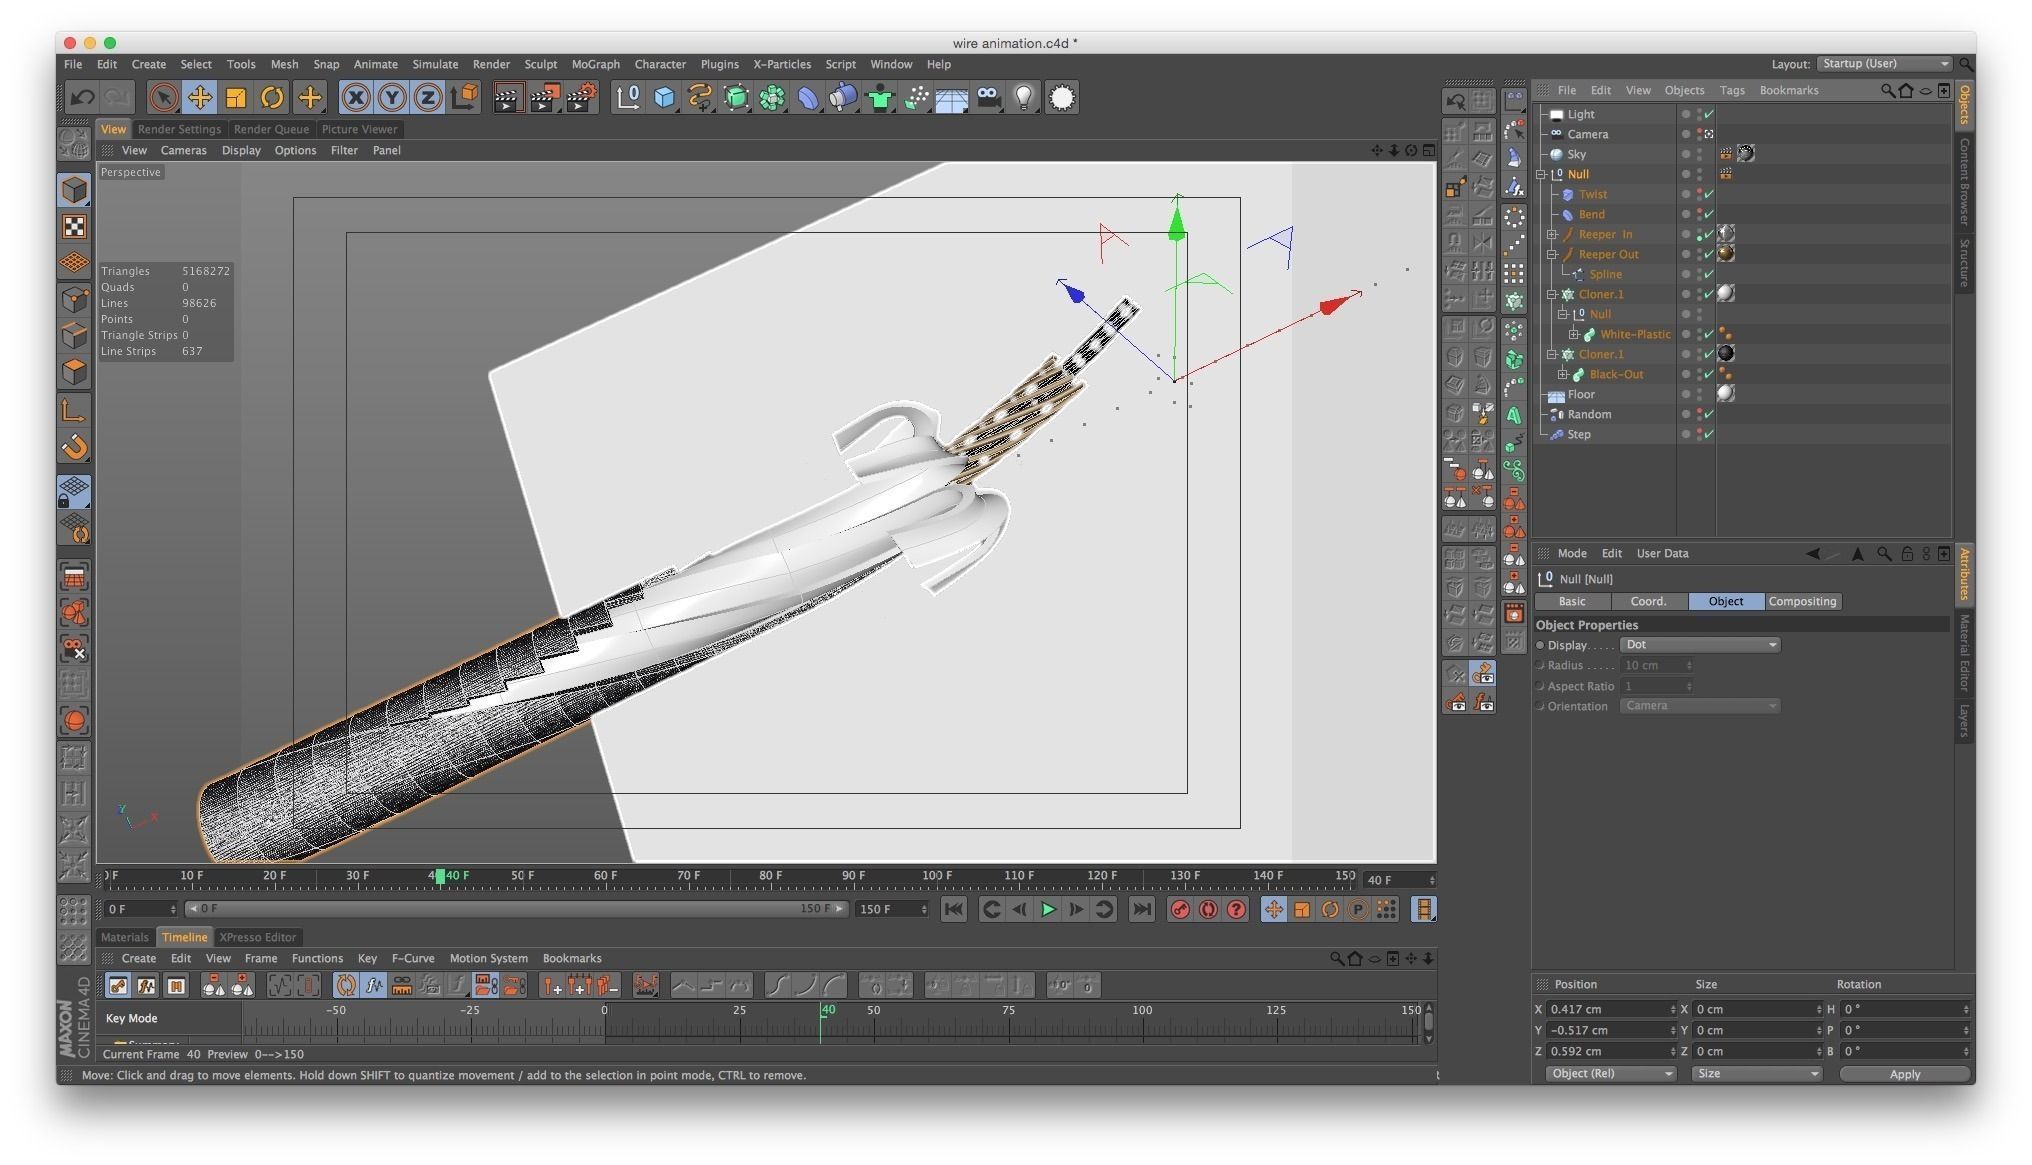Open the Display Dot dropdown
Image resolution: width=2032 pixels, height=1165 pixels.
point(1699,645)
